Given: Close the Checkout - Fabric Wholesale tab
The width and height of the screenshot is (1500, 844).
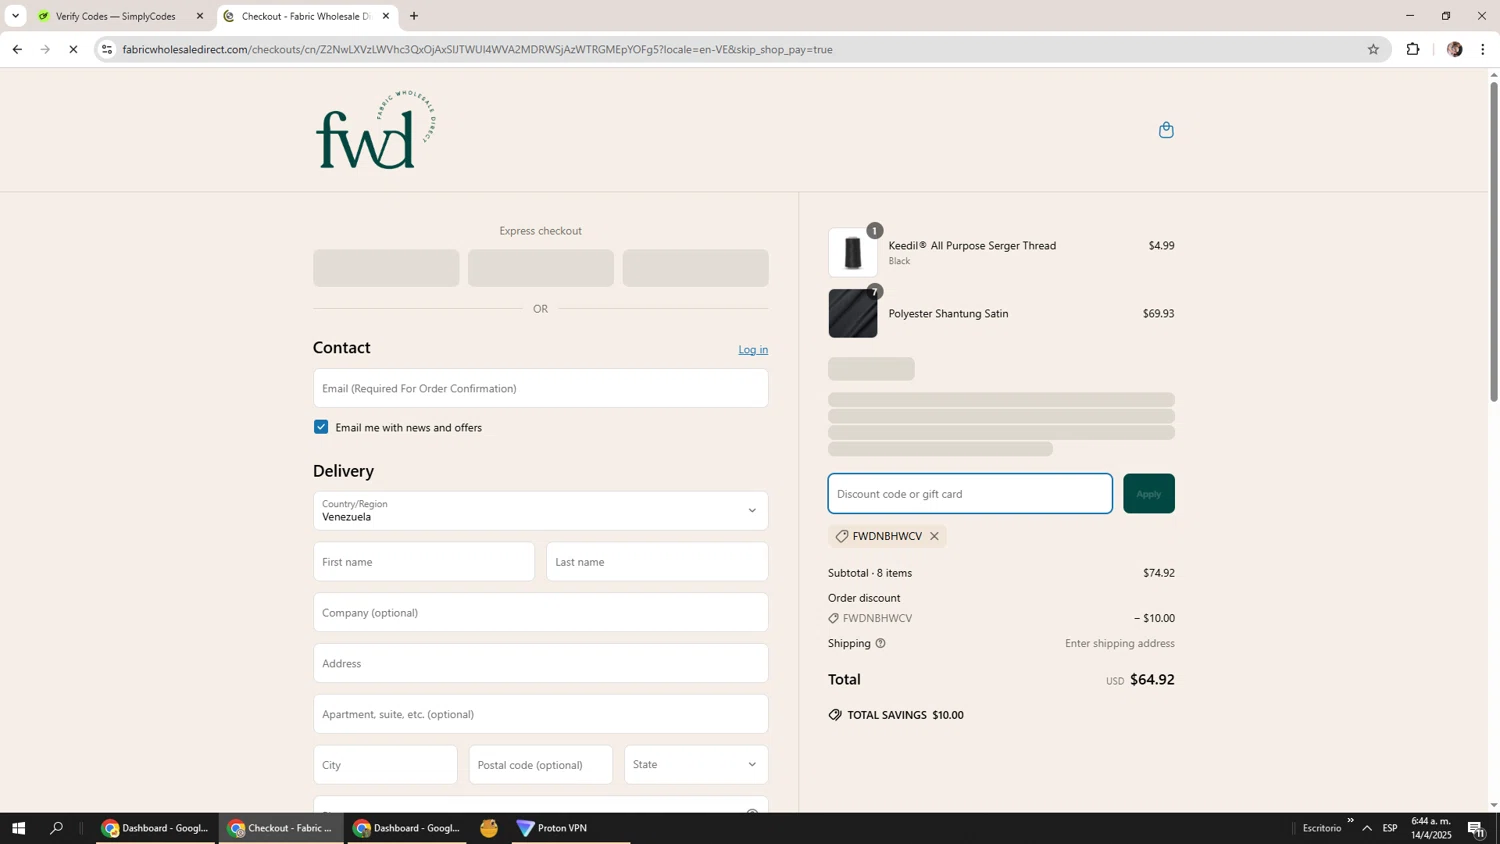Looking at the screenshot, I should point(386,16).
